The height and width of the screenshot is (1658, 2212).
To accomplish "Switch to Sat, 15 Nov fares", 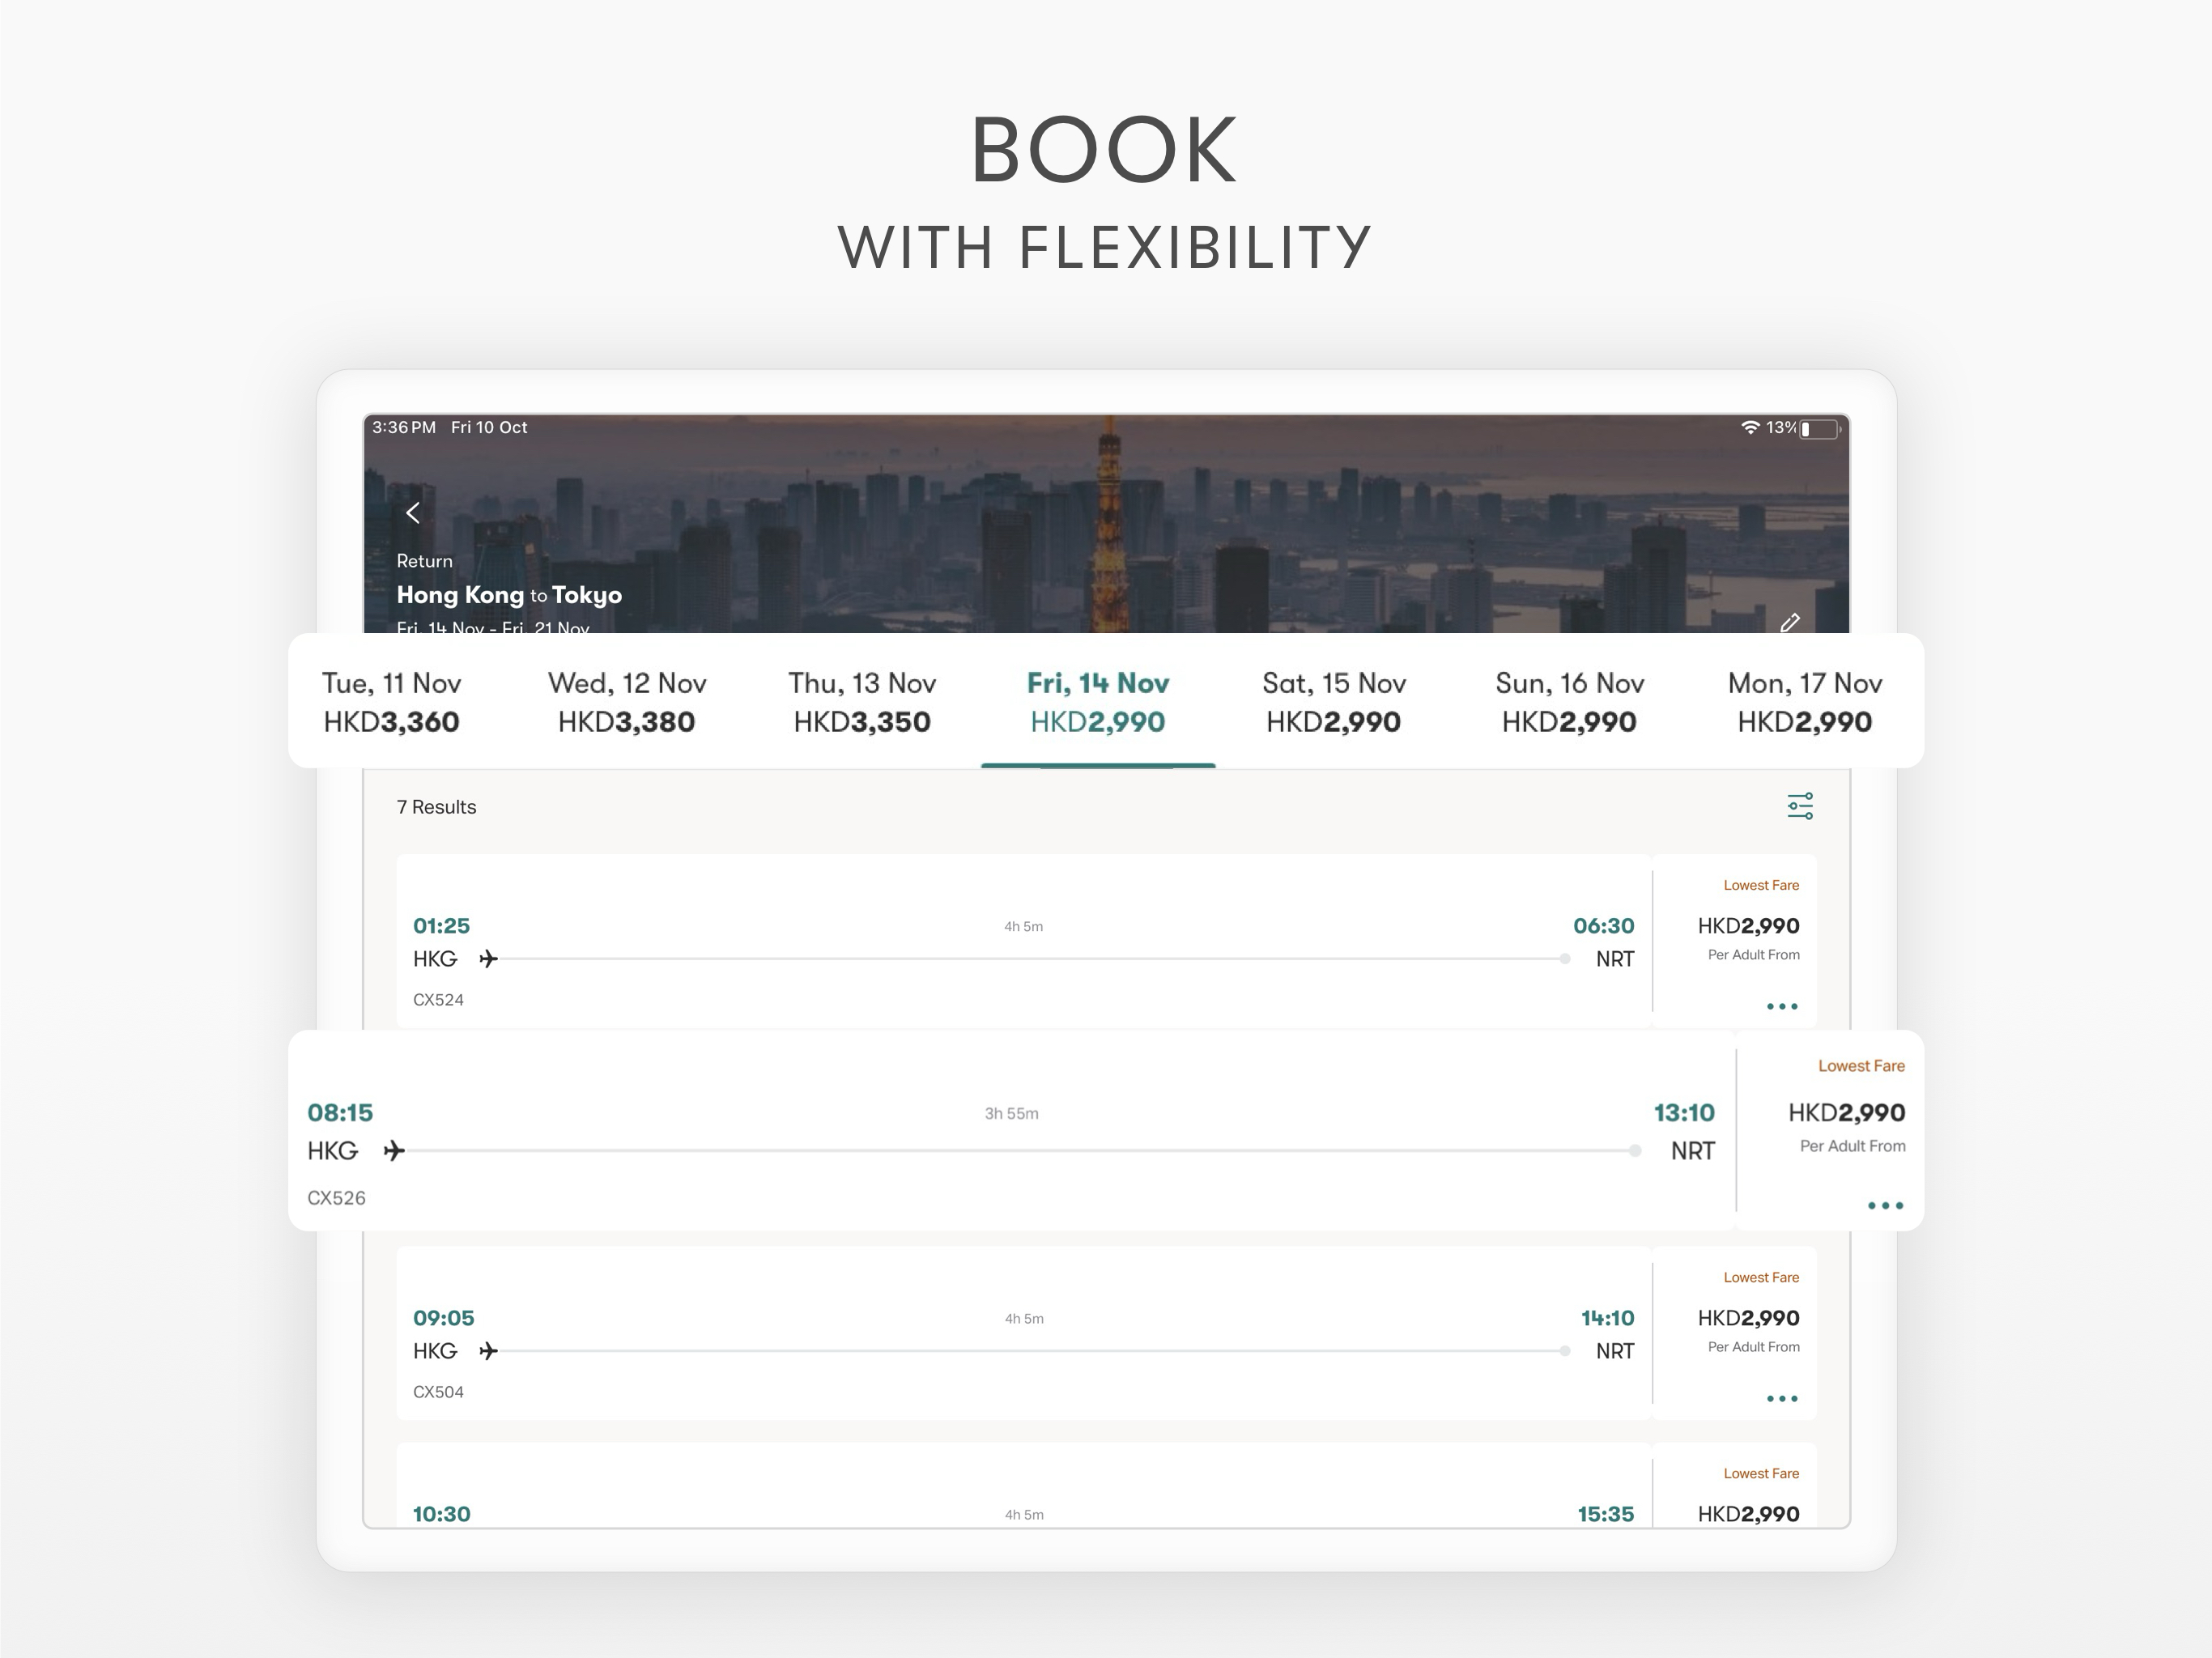I will pos(1334,702).
